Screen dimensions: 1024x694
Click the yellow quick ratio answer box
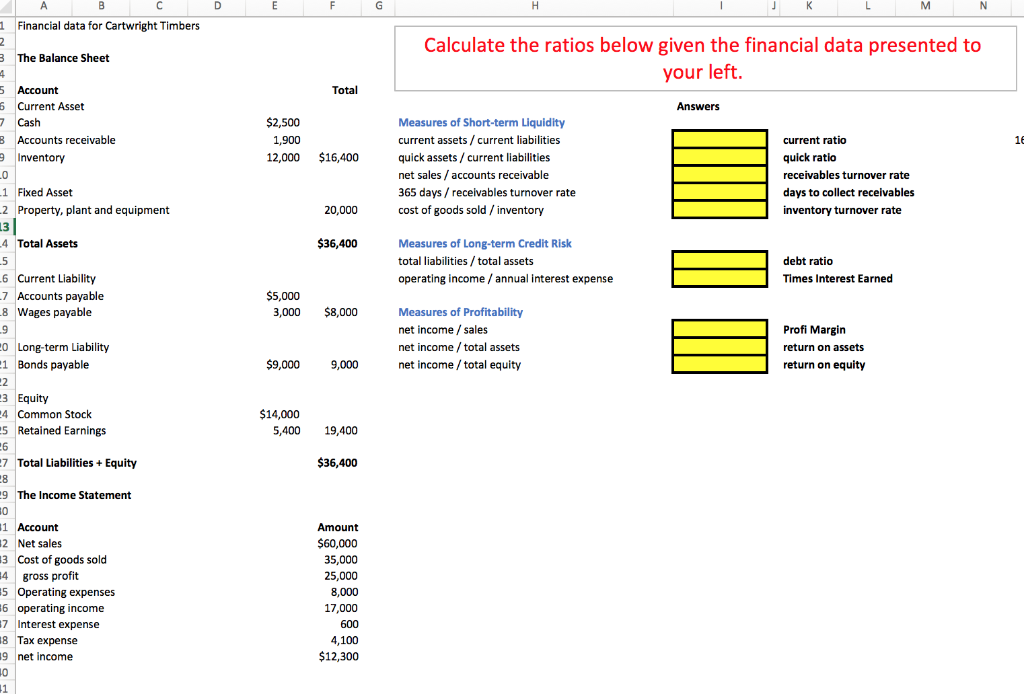tap(719, 158)
